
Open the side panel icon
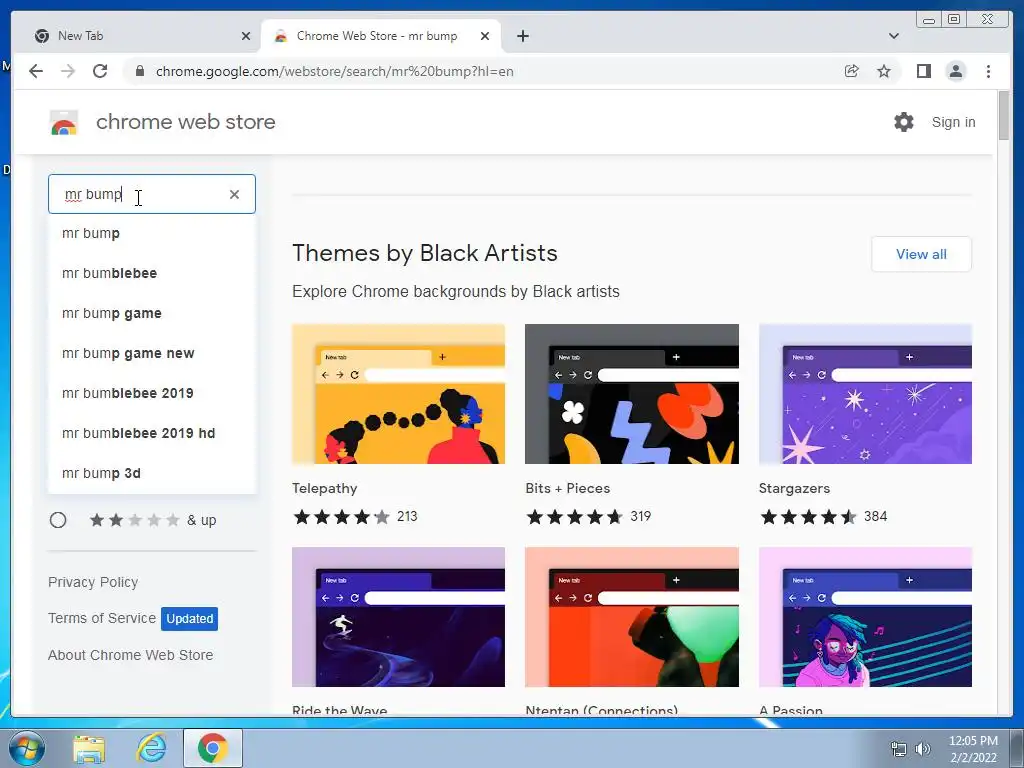pos(923,71)
